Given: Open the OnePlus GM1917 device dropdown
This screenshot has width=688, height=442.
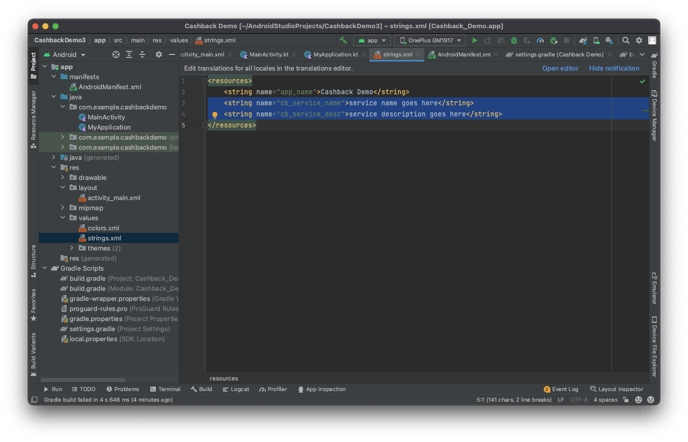Looking at the screenshot, I should 429,40.
